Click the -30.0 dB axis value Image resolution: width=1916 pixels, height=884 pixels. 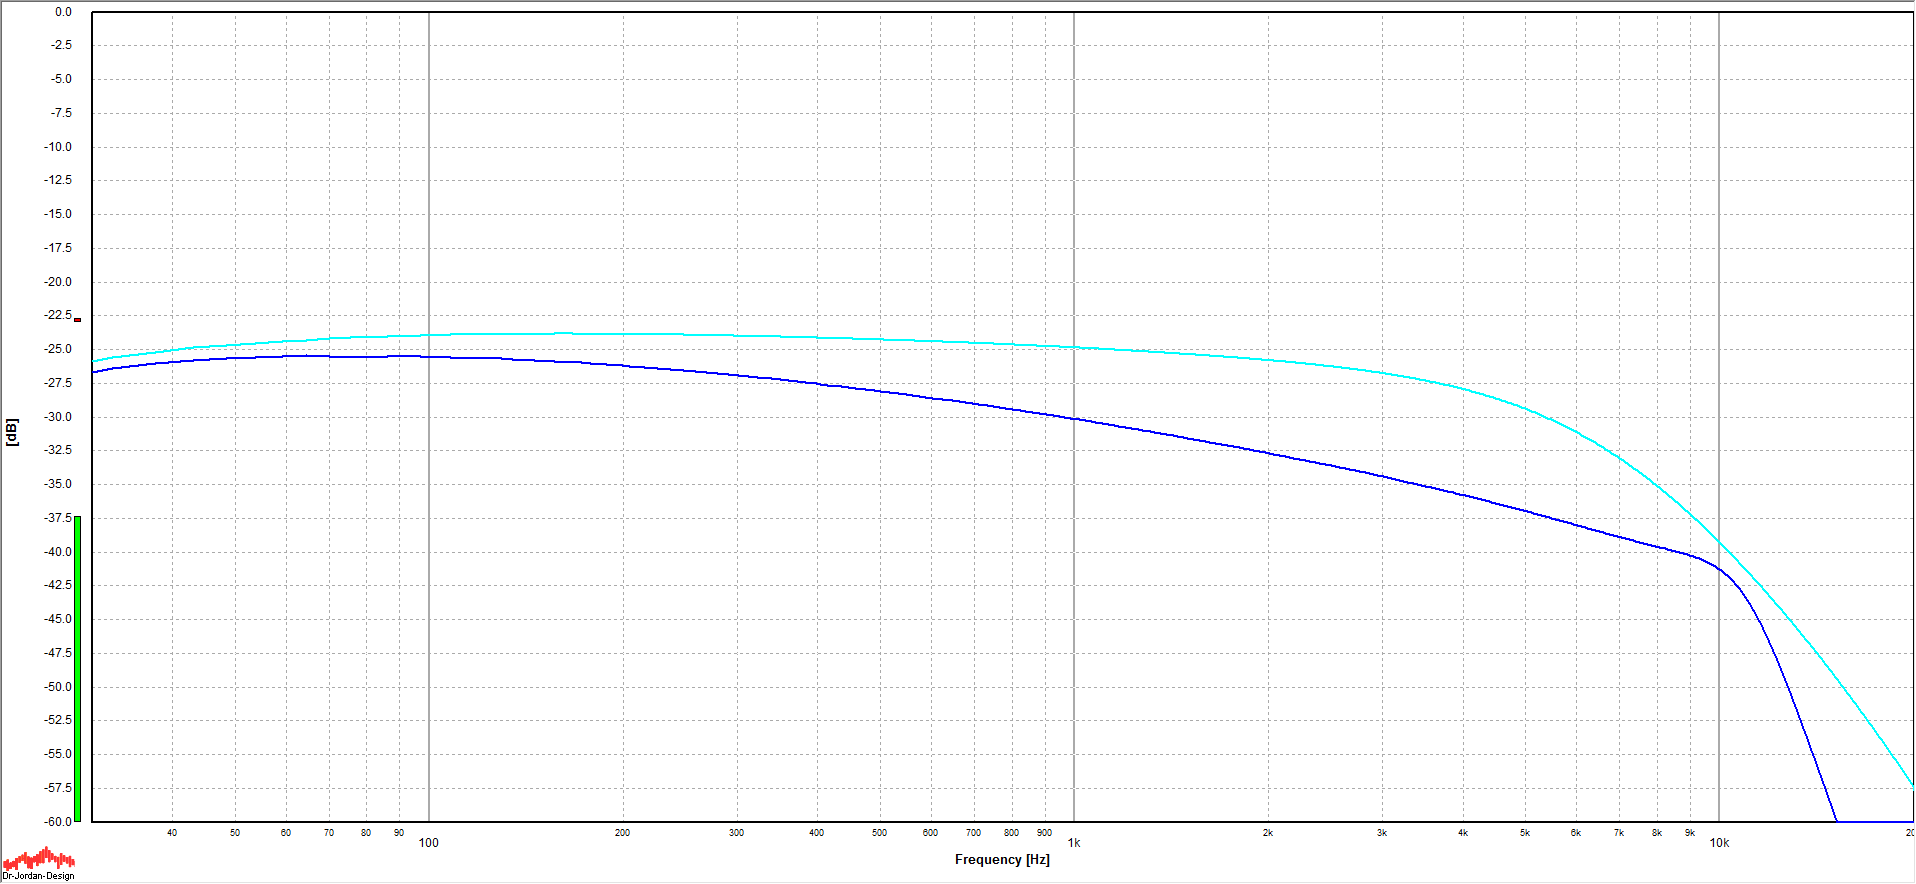(x=59, y=417)
